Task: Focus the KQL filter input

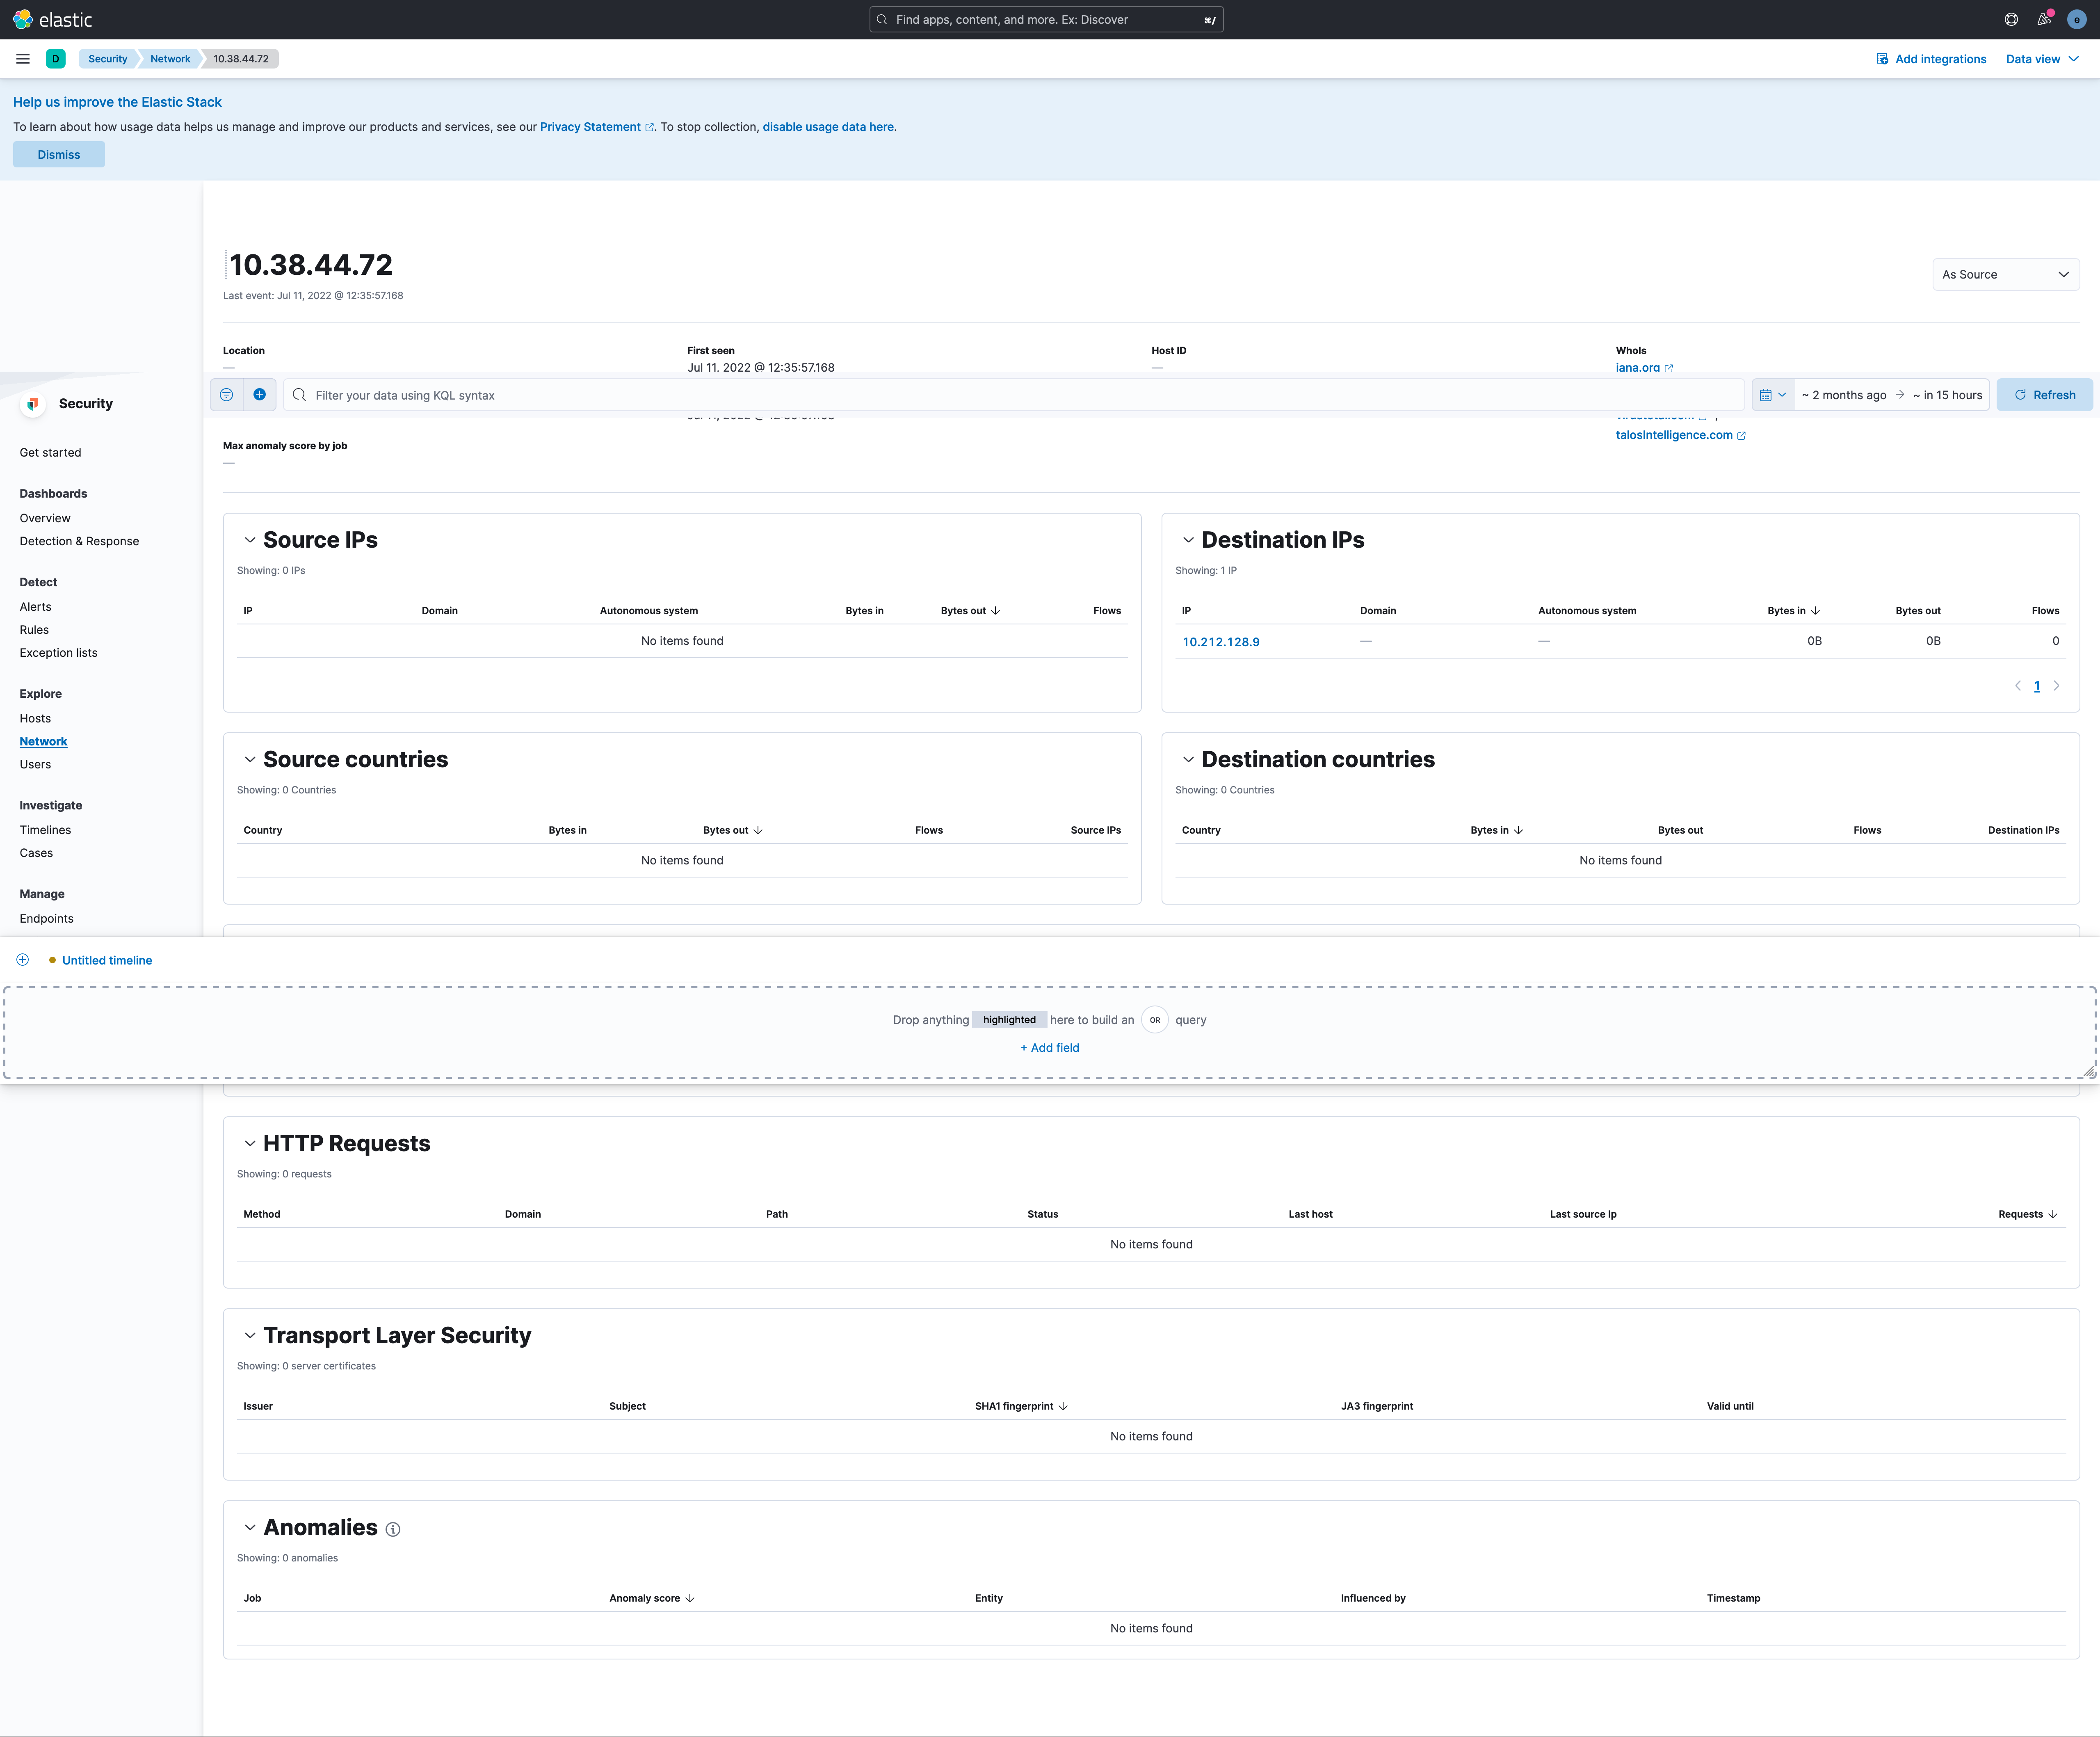Action: click(1014, 395)
